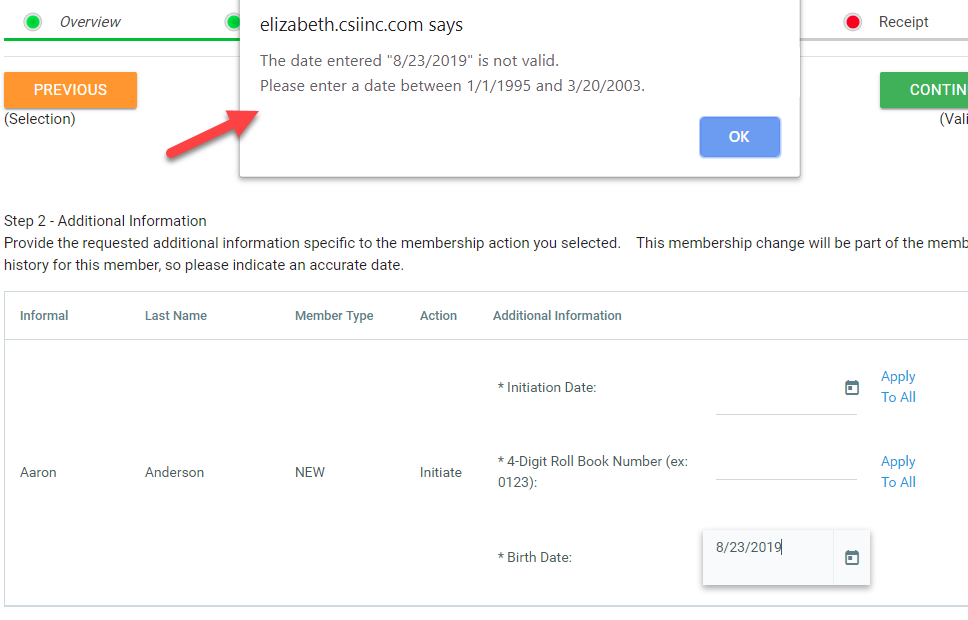Click the Anderson last name cell
This screenshot has height=620, width=968.
tap(174, 473)
